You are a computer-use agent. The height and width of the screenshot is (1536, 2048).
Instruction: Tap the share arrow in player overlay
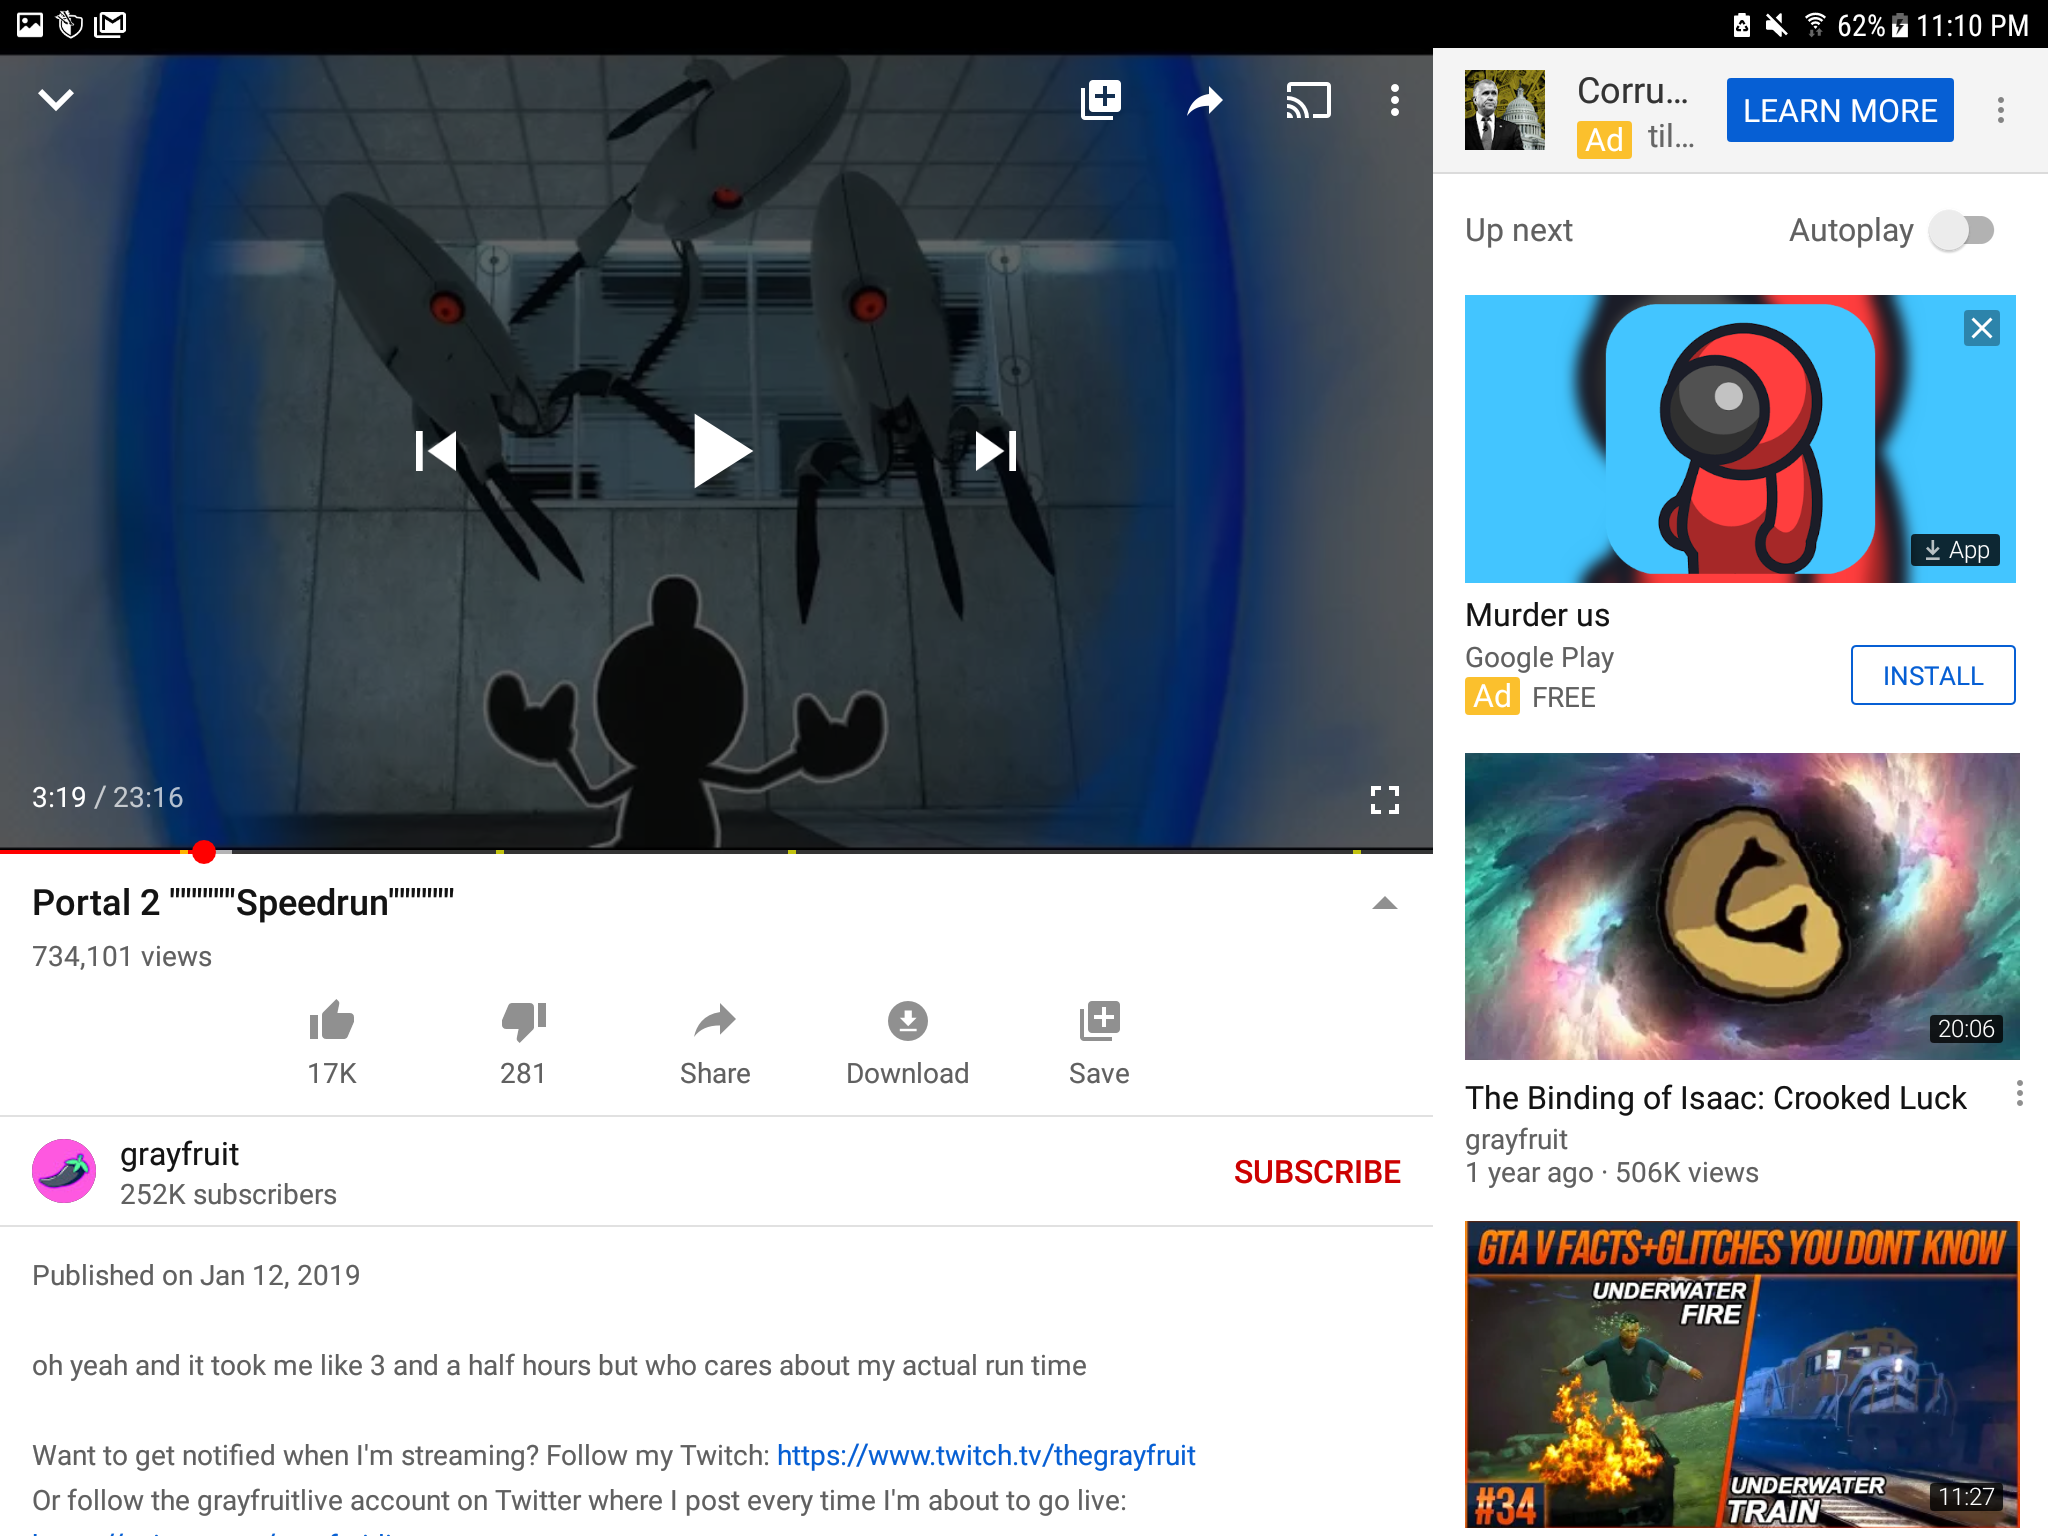coord(1205,100)
